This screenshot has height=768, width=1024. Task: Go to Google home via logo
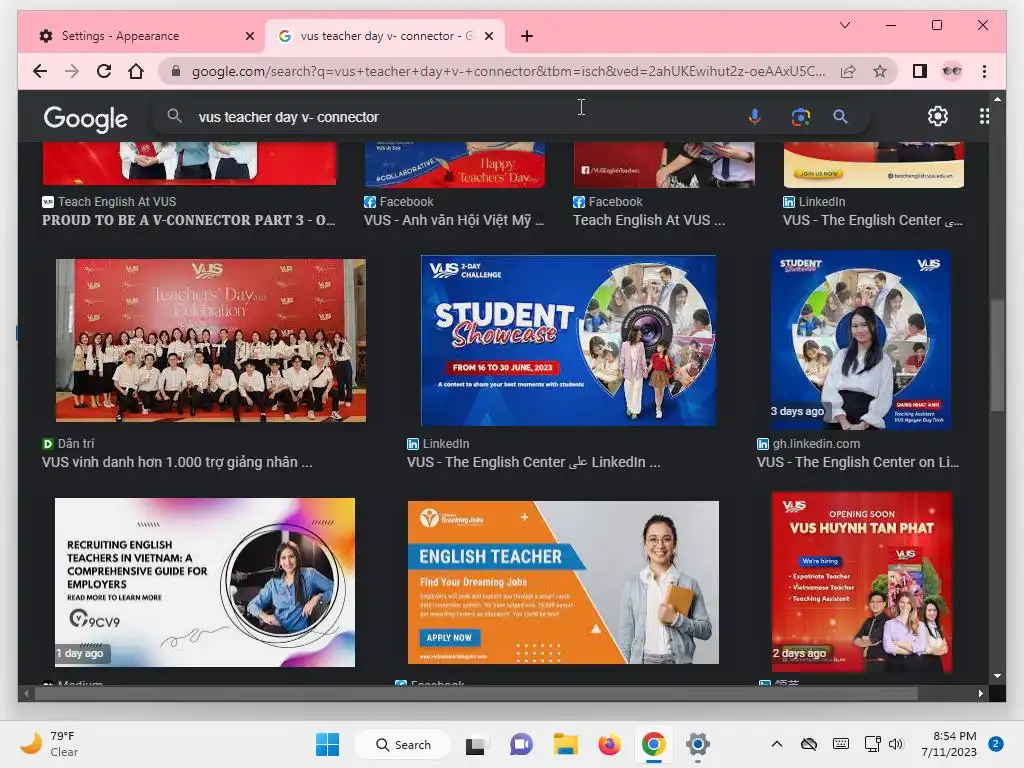(86, 118)
